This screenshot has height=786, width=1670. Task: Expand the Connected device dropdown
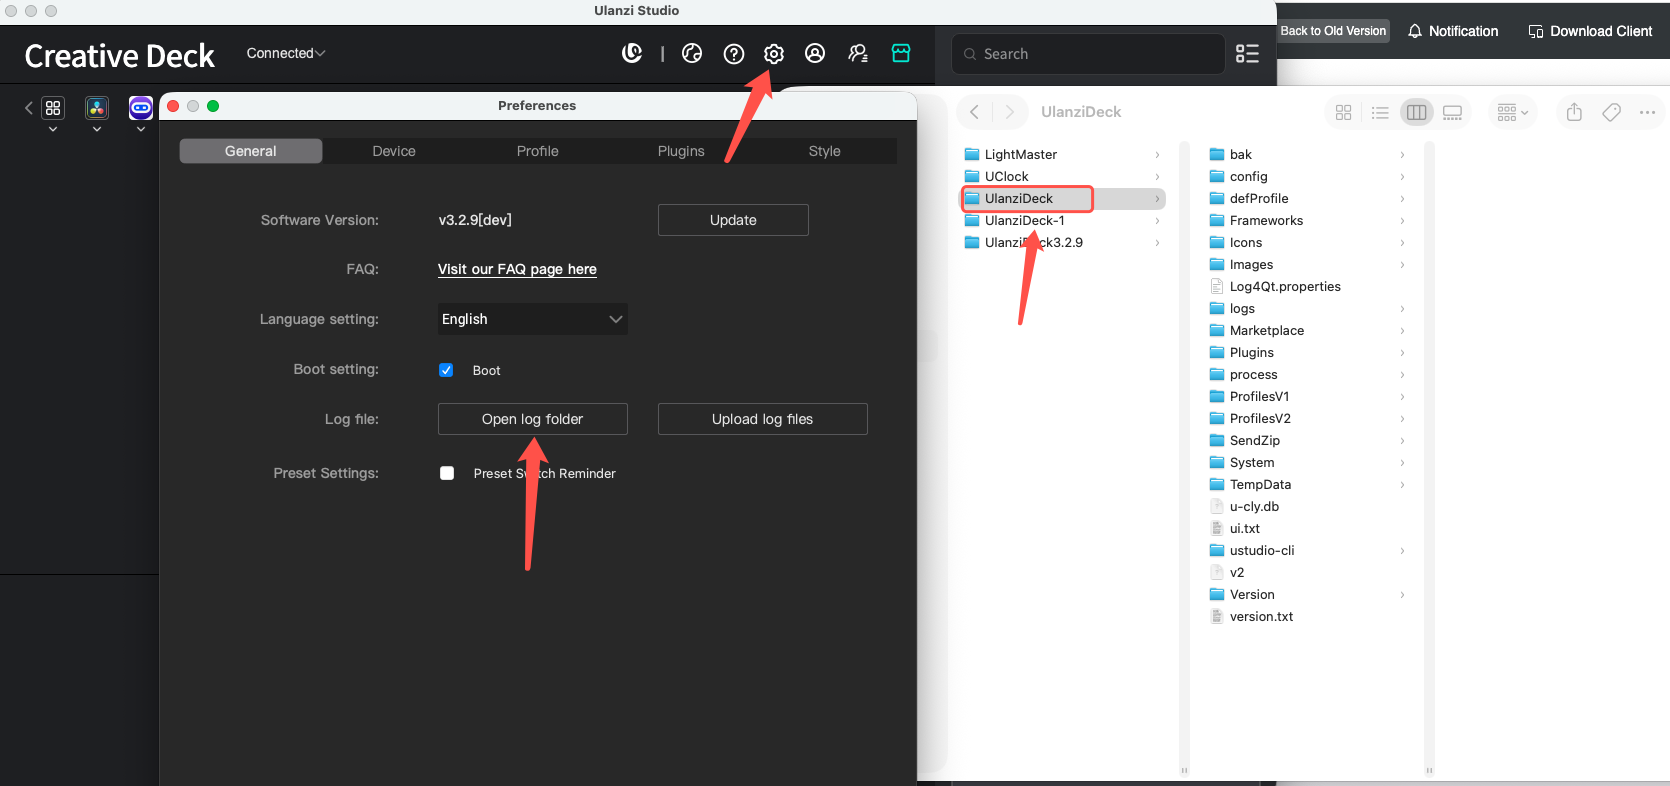click(286, 54)
